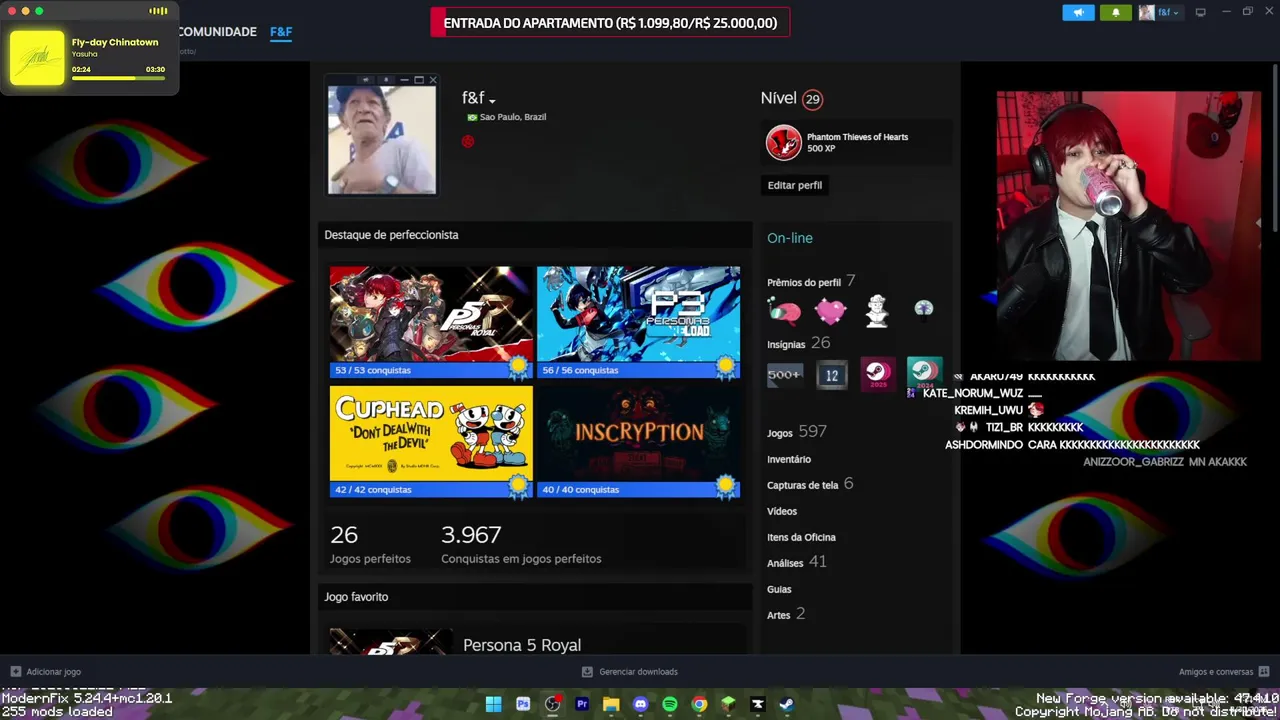Image resolution: width=1280 pixels, height=720 pixels.
Task: Open the Windows Start button
Action: (x=493, y=704)
